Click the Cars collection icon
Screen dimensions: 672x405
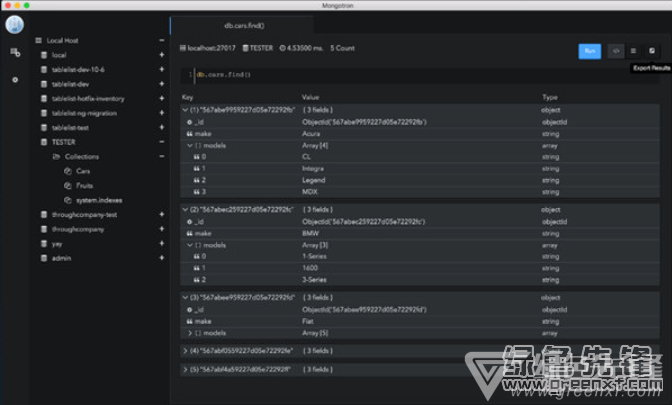point(68,171)
